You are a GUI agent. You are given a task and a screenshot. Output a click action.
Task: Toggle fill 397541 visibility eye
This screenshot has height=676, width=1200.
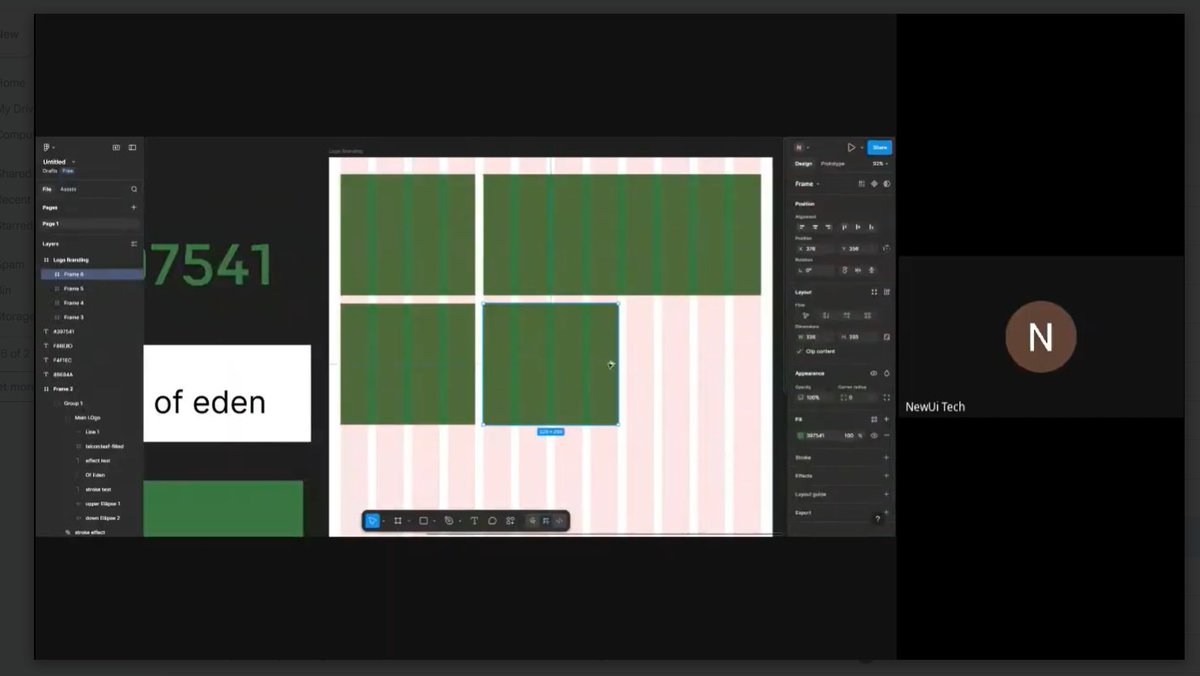click(x=874, y=435)
